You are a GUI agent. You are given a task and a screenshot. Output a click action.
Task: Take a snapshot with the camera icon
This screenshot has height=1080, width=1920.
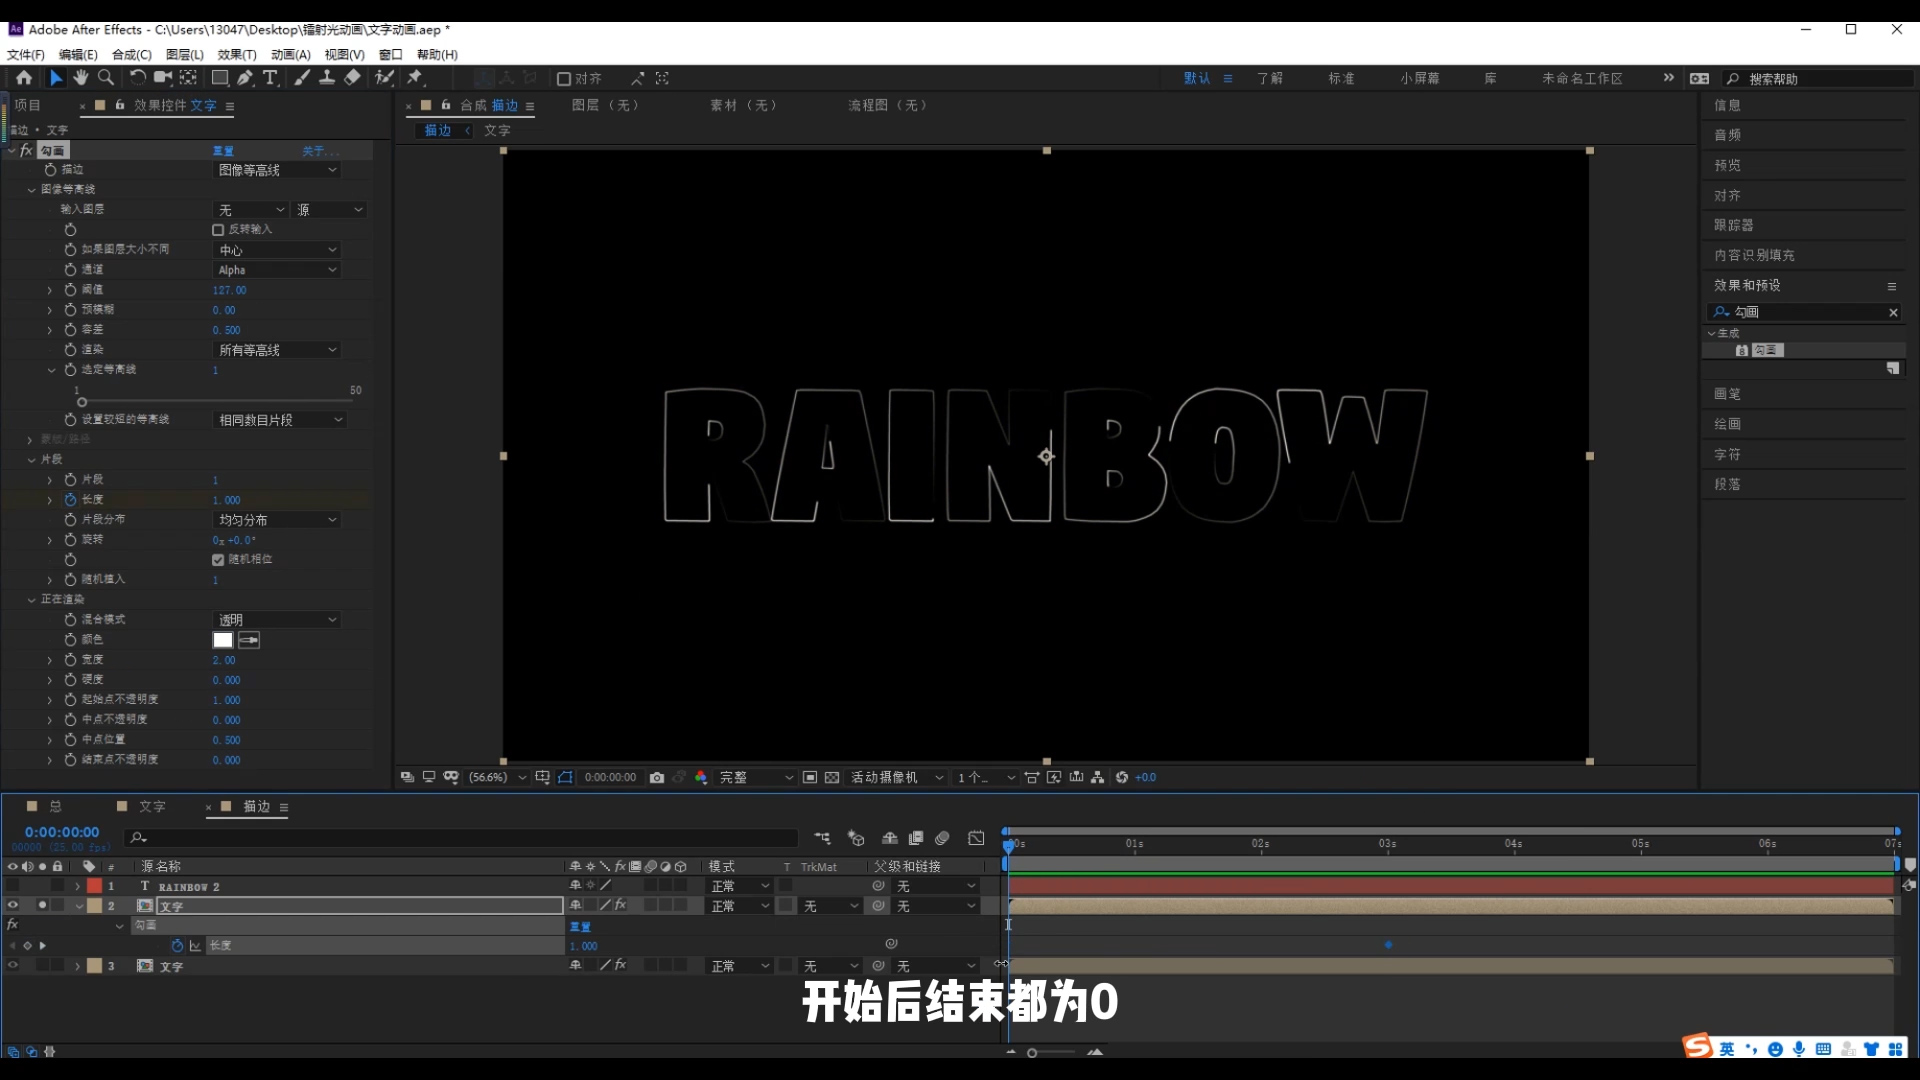[x=657, y=777]
